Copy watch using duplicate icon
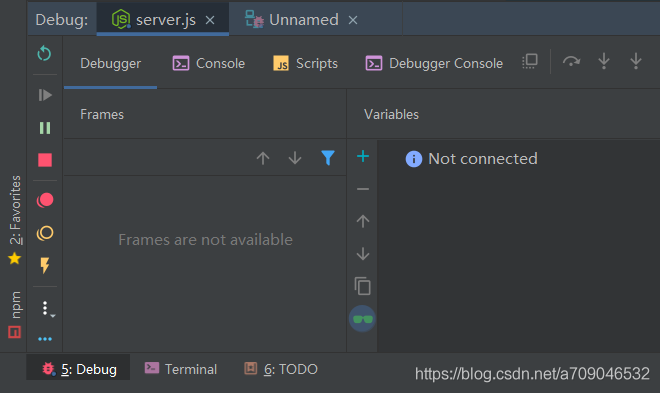Viewport: 660px width, 393px height. click(362, 286)
